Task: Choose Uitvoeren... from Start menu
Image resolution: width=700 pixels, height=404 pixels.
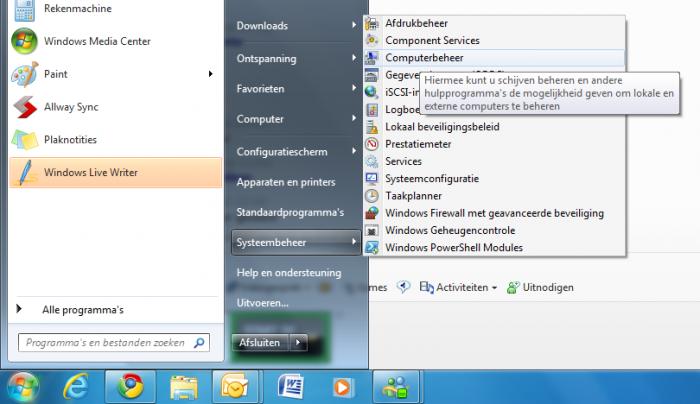Action: tap(262, 303)
